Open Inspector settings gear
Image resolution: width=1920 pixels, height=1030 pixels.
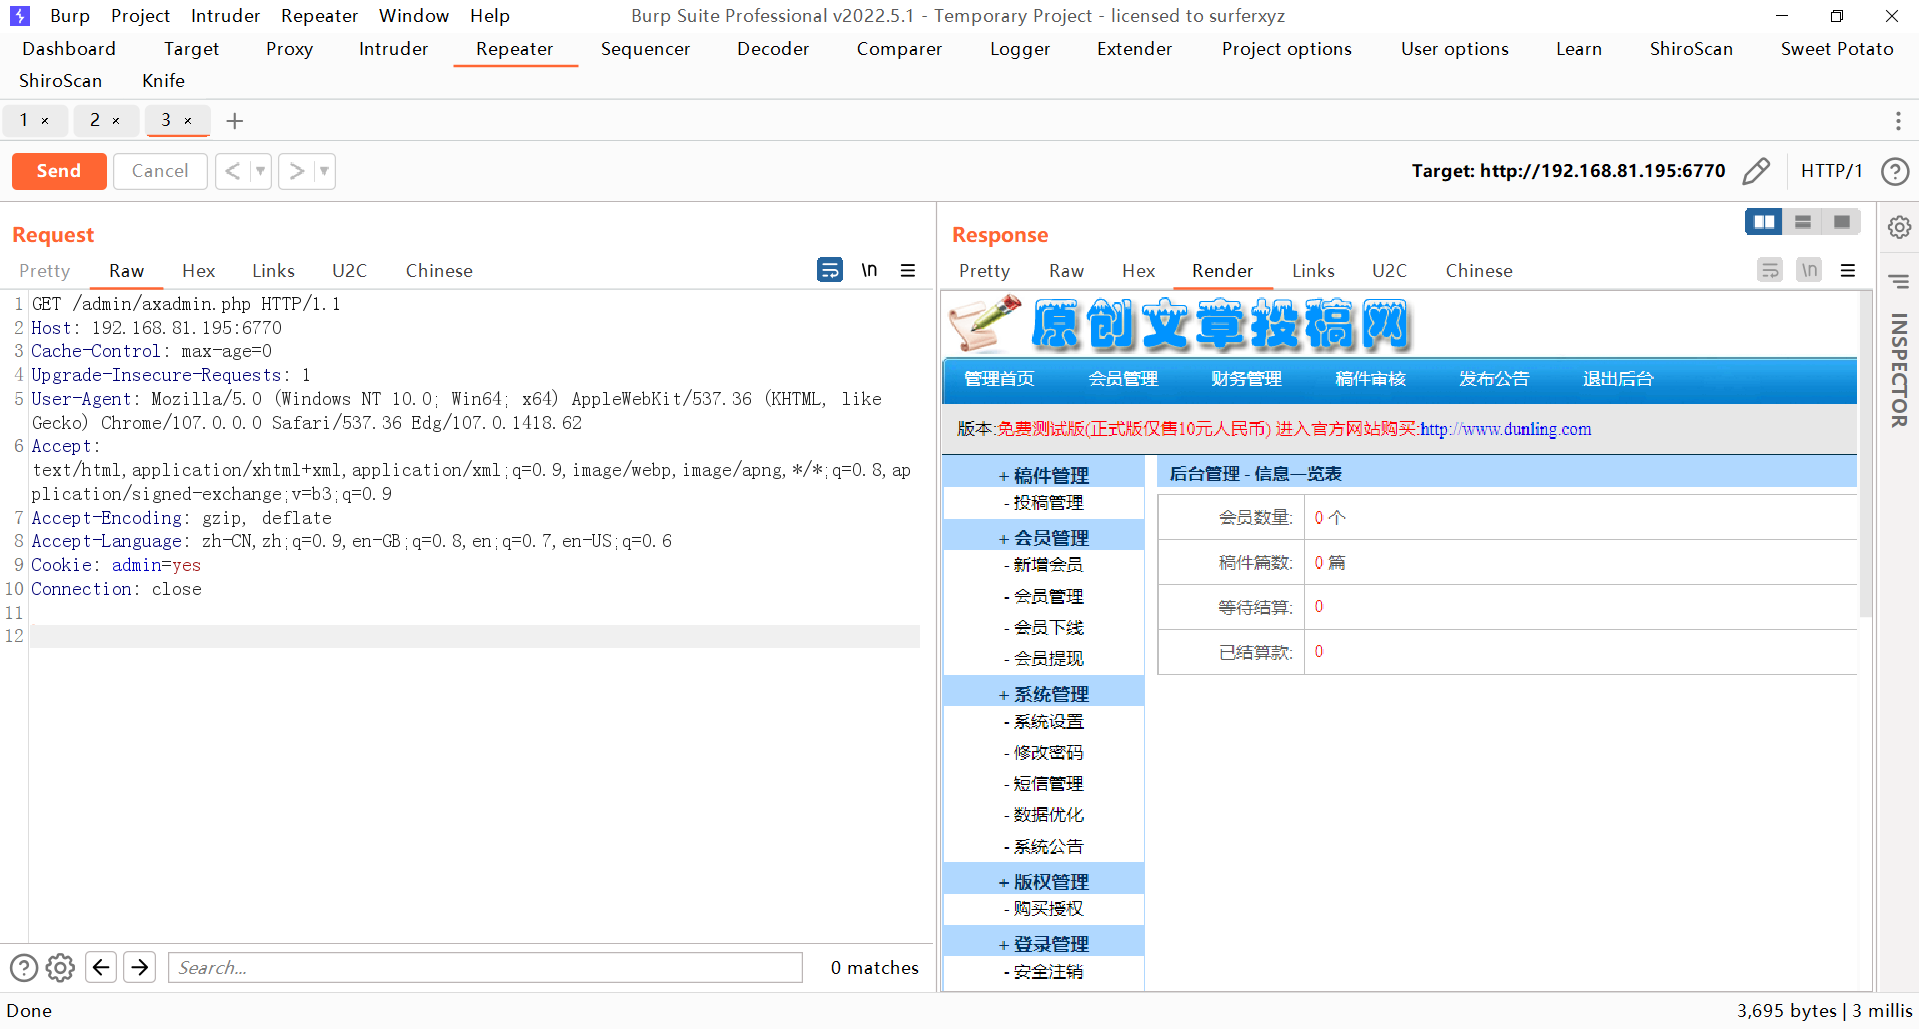[x=1899, y=227]
